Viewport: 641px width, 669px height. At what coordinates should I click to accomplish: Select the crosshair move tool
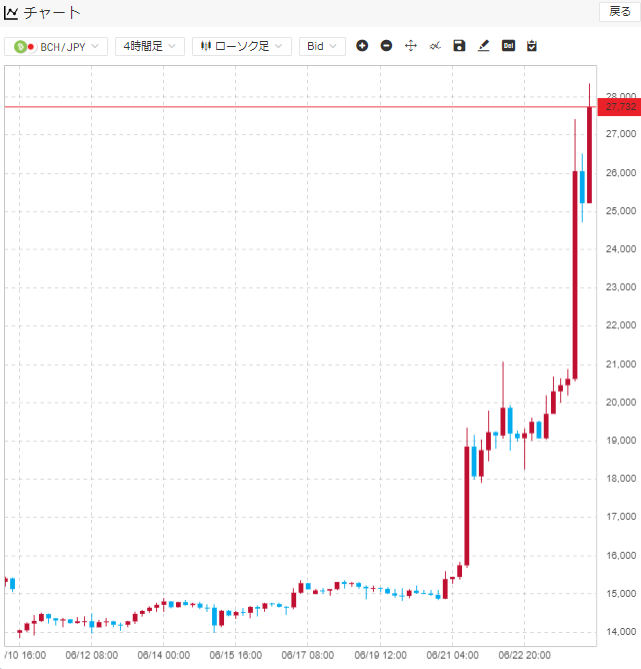pos(411,46)
